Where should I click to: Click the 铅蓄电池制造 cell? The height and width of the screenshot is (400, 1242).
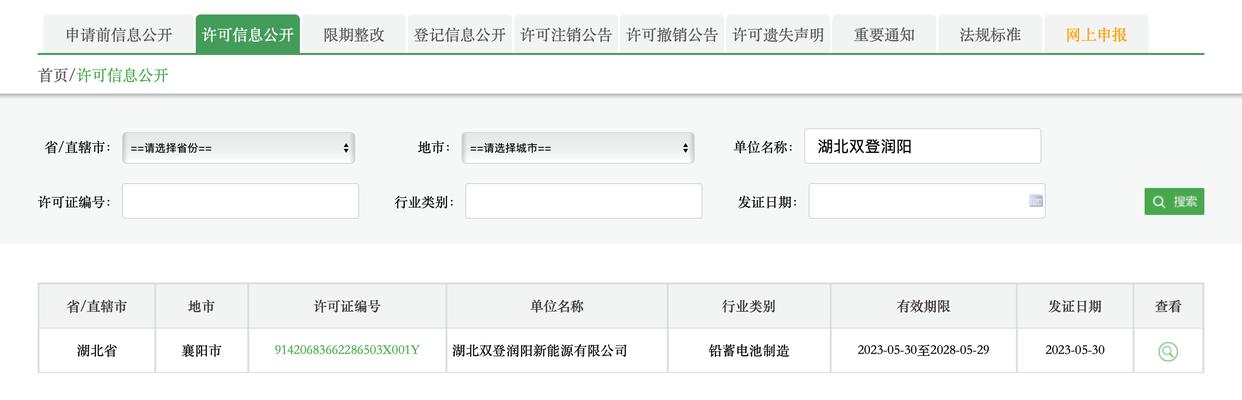pyautogui.click(x=749, y=351)
